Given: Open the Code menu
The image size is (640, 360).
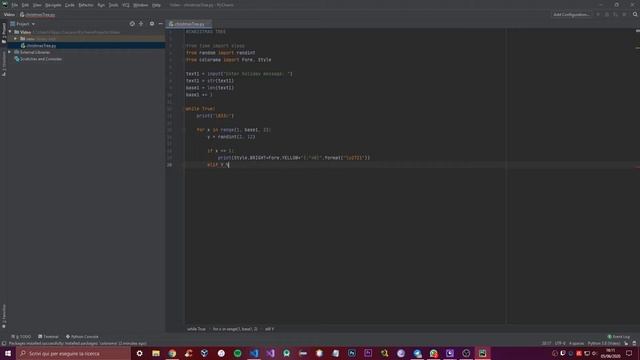Looking at the screenshot, I should 70,5.
